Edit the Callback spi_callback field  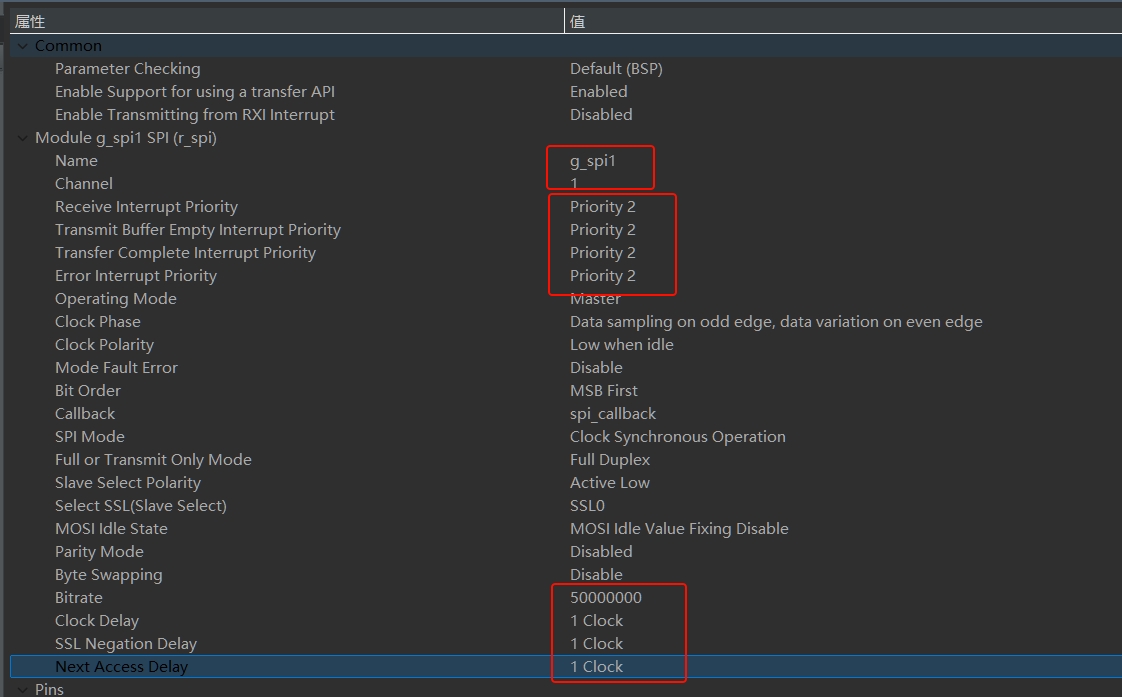[x=612, y=414]
